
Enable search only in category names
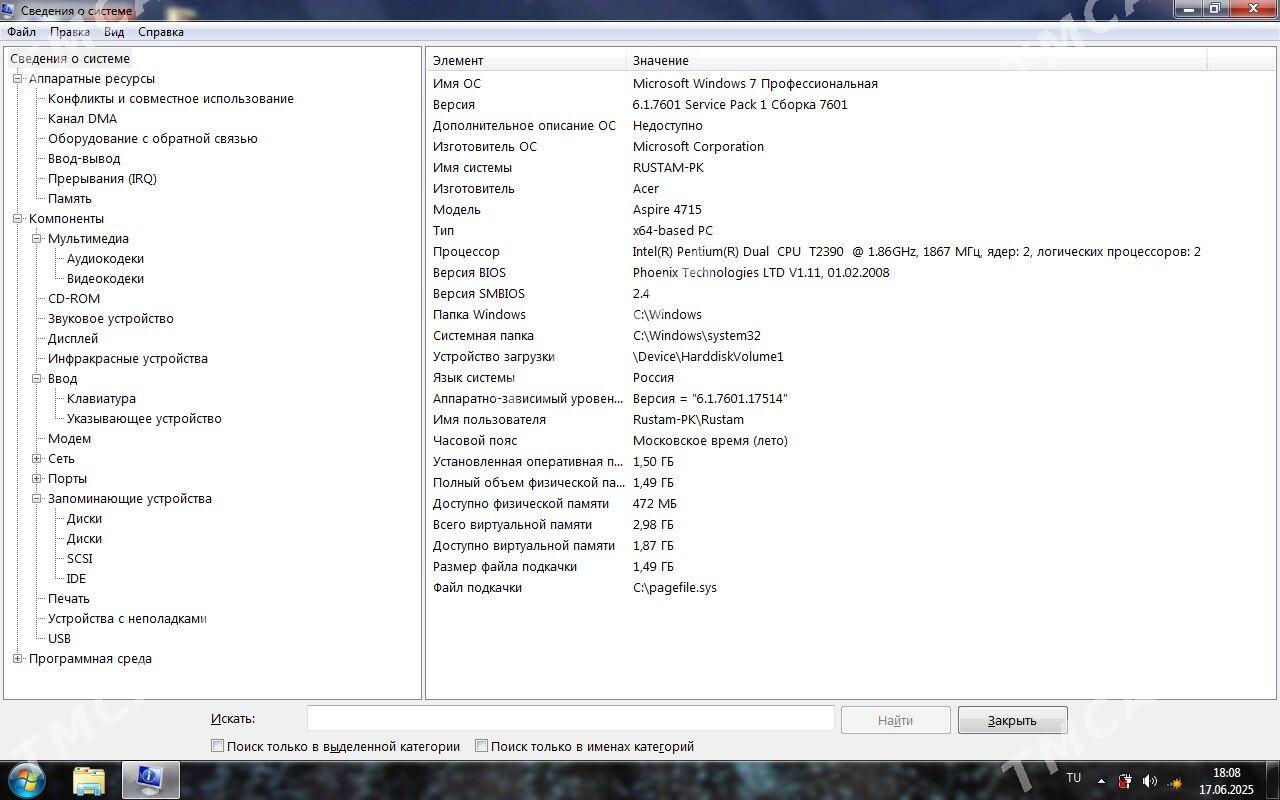click(x=481, y=746)
